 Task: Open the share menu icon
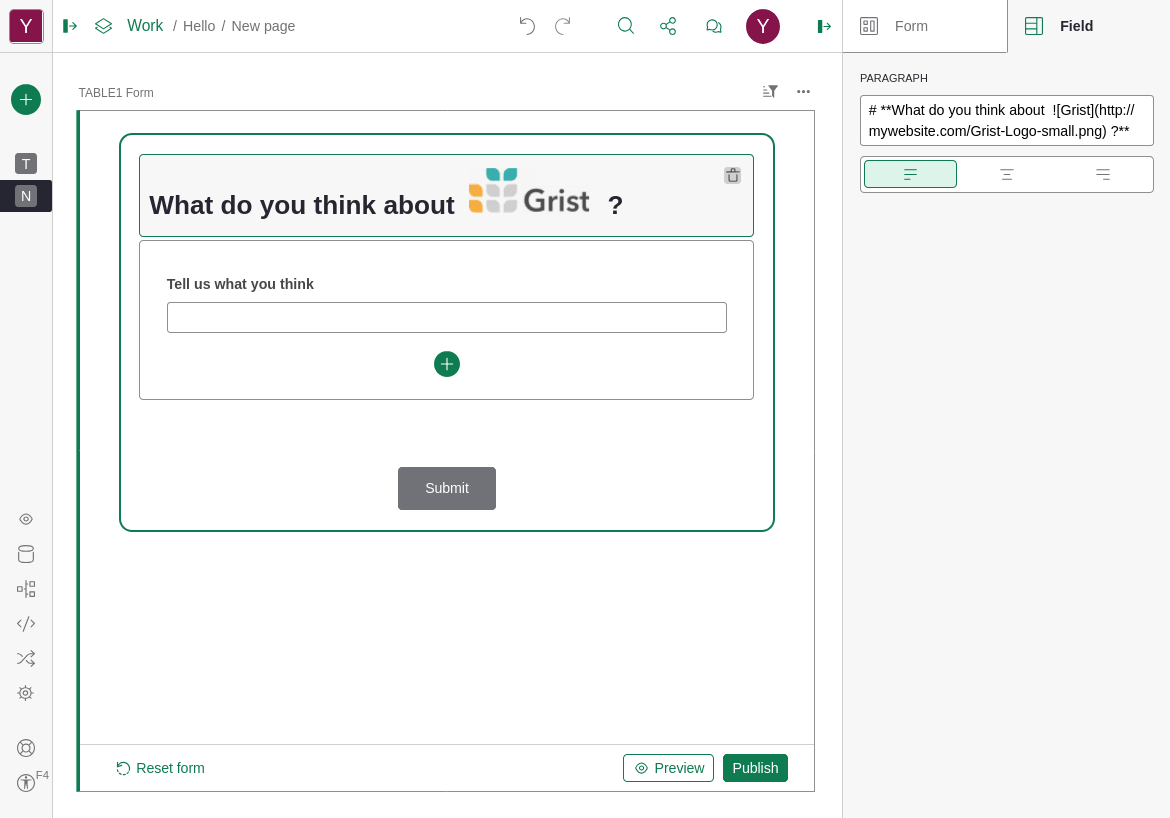[x=669, y=26]
